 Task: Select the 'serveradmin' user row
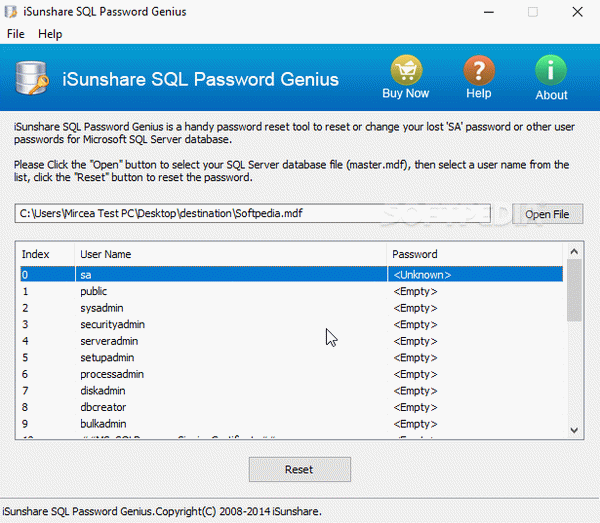[292, 341]
